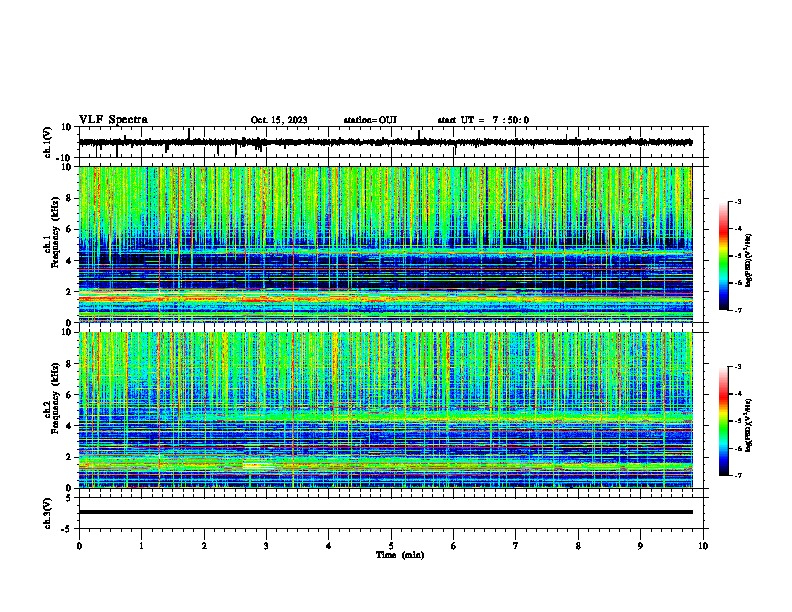The height and width of the screenshot is (612, 792).
Task: Click time axis tick label "0"
Action: [79, 546]
